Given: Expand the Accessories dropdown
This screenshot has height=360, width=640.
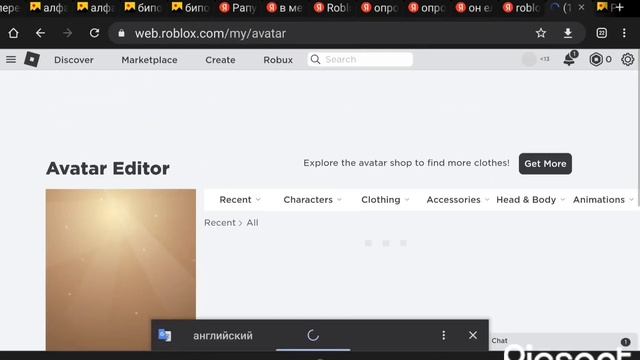Looking at the screenshot, I should click(x=458, y=200).
